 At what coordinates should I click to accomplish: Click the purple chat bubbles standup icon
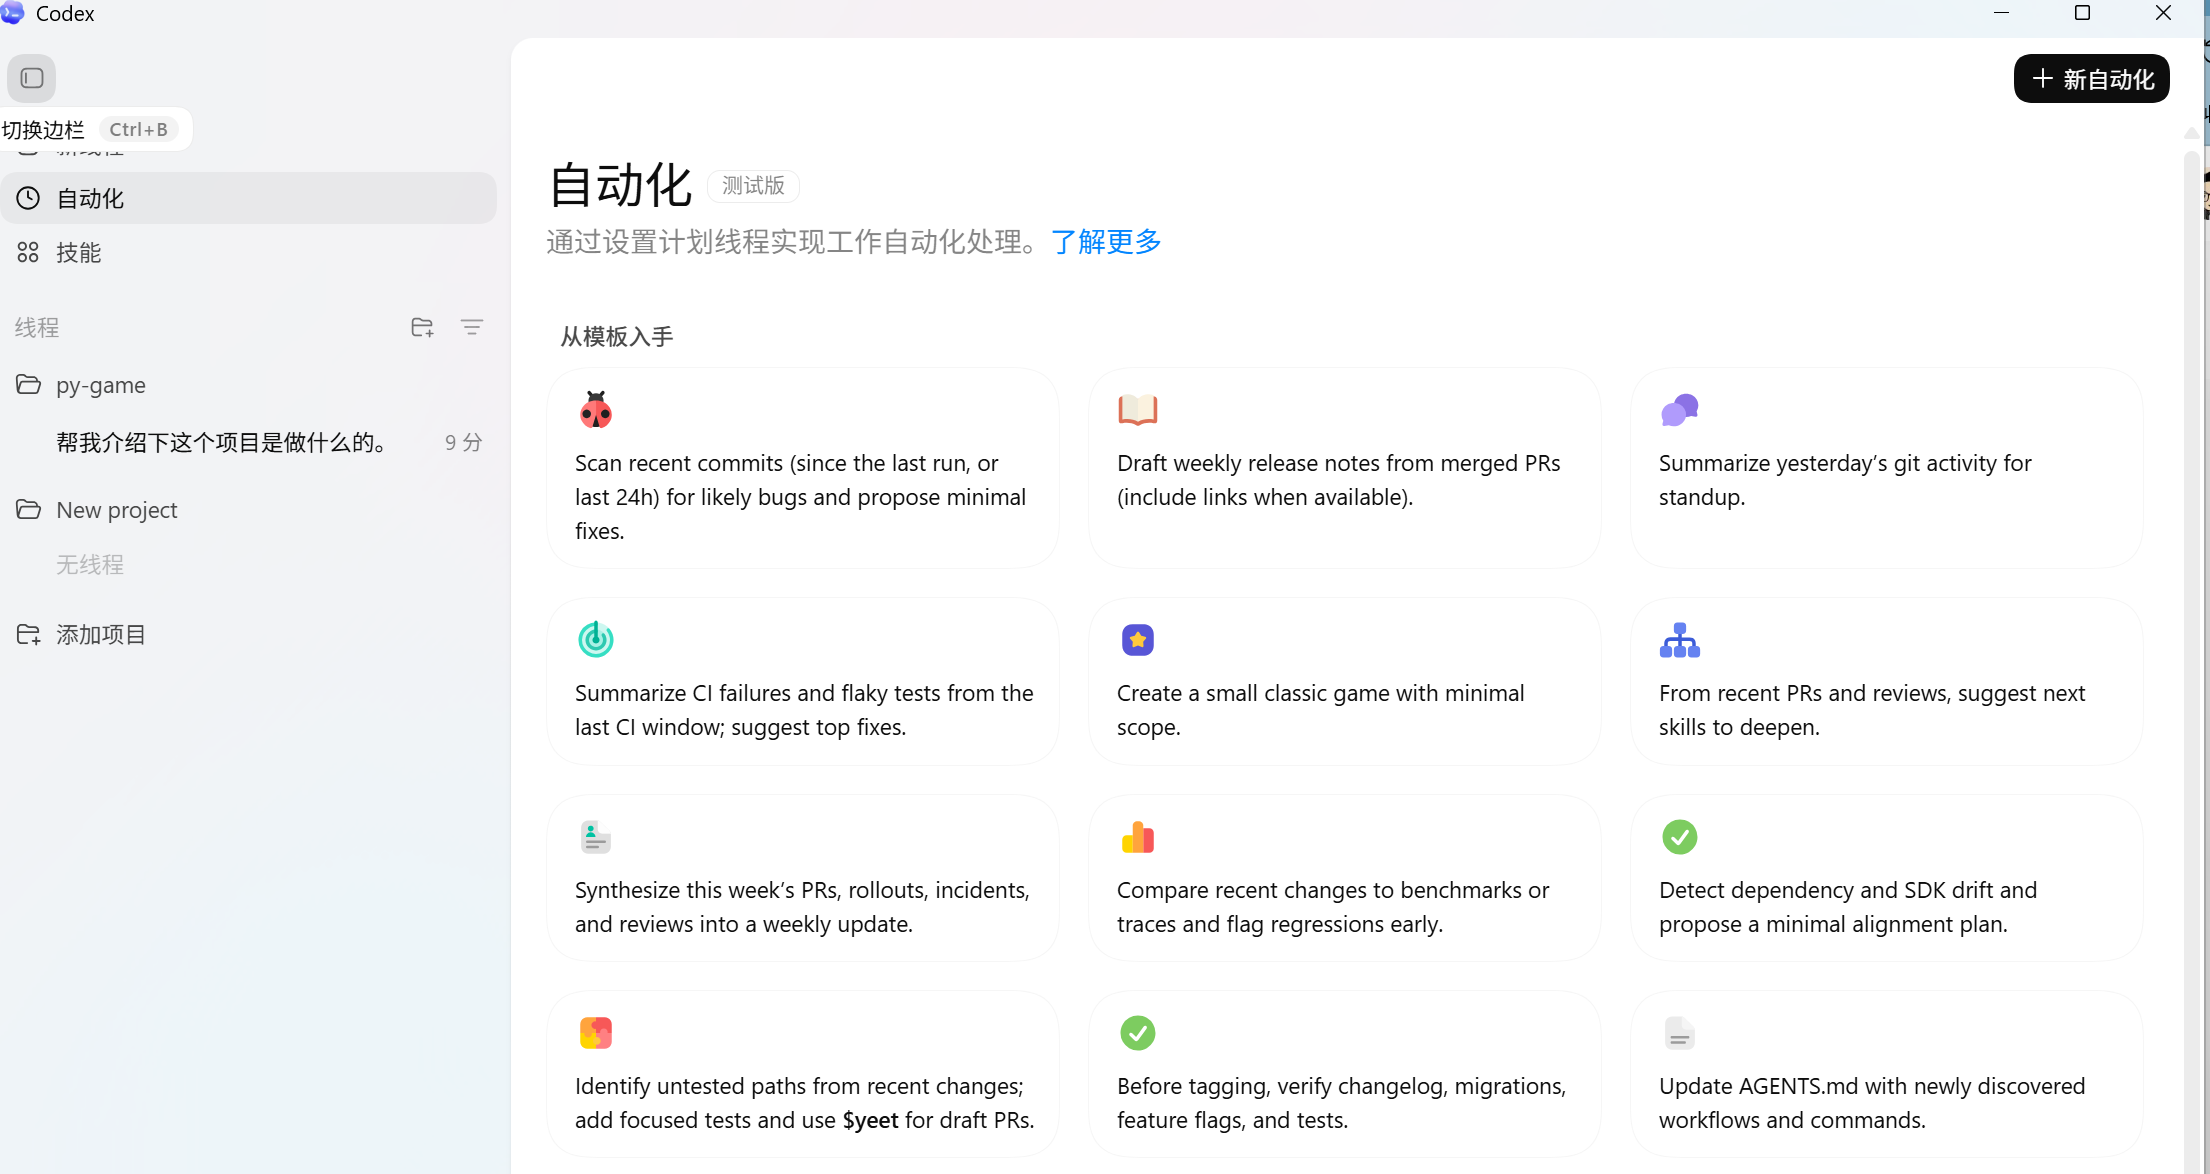[x=1679, y=410]
